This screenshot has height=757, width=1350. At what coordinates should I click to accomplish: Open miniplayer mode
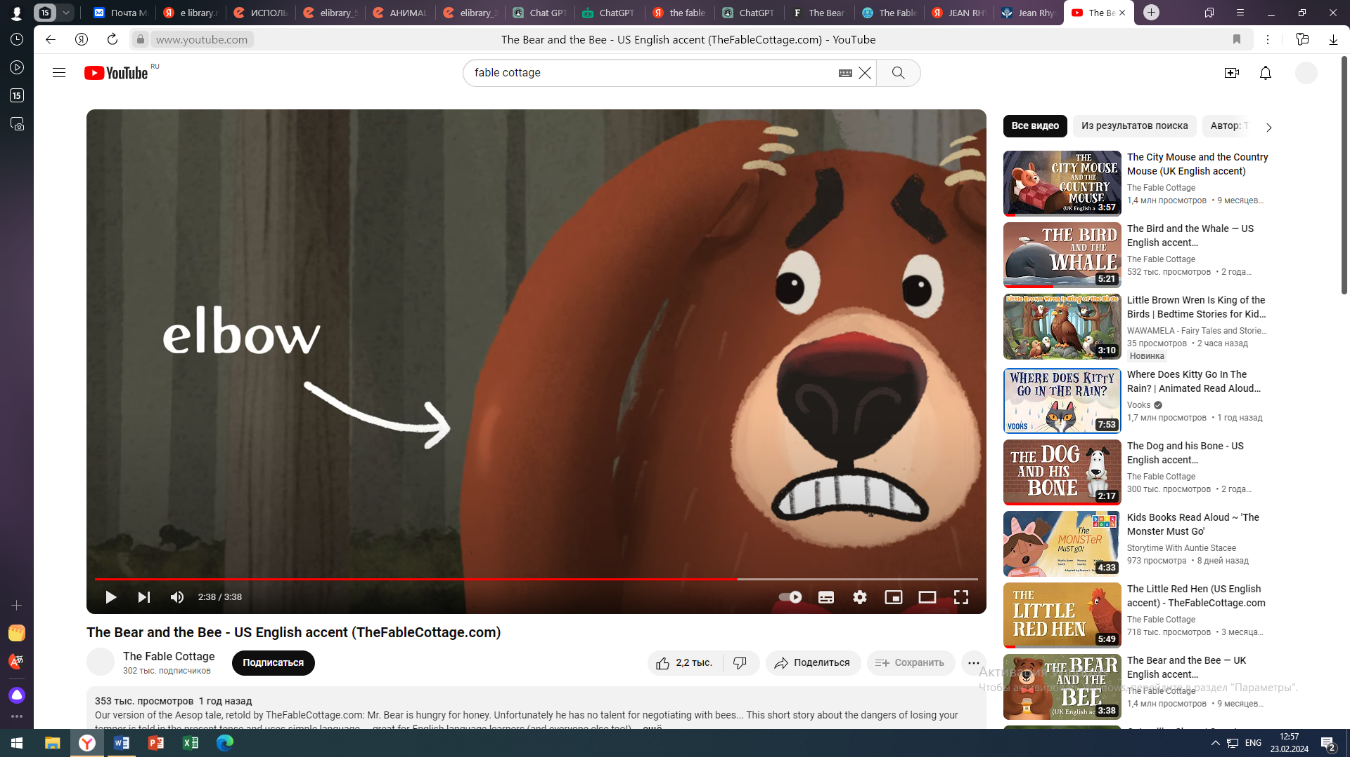point(893,597)
